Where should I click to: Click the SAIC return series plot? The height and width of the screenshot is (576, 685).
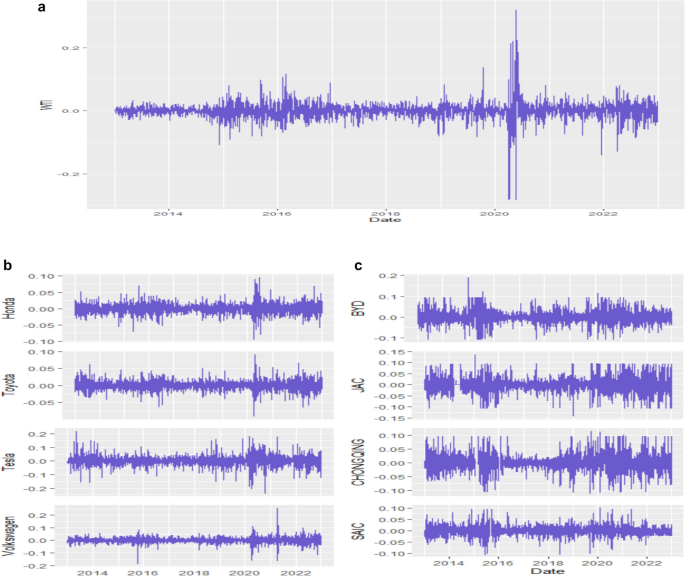pyautogui.click(x=548, y=531)
